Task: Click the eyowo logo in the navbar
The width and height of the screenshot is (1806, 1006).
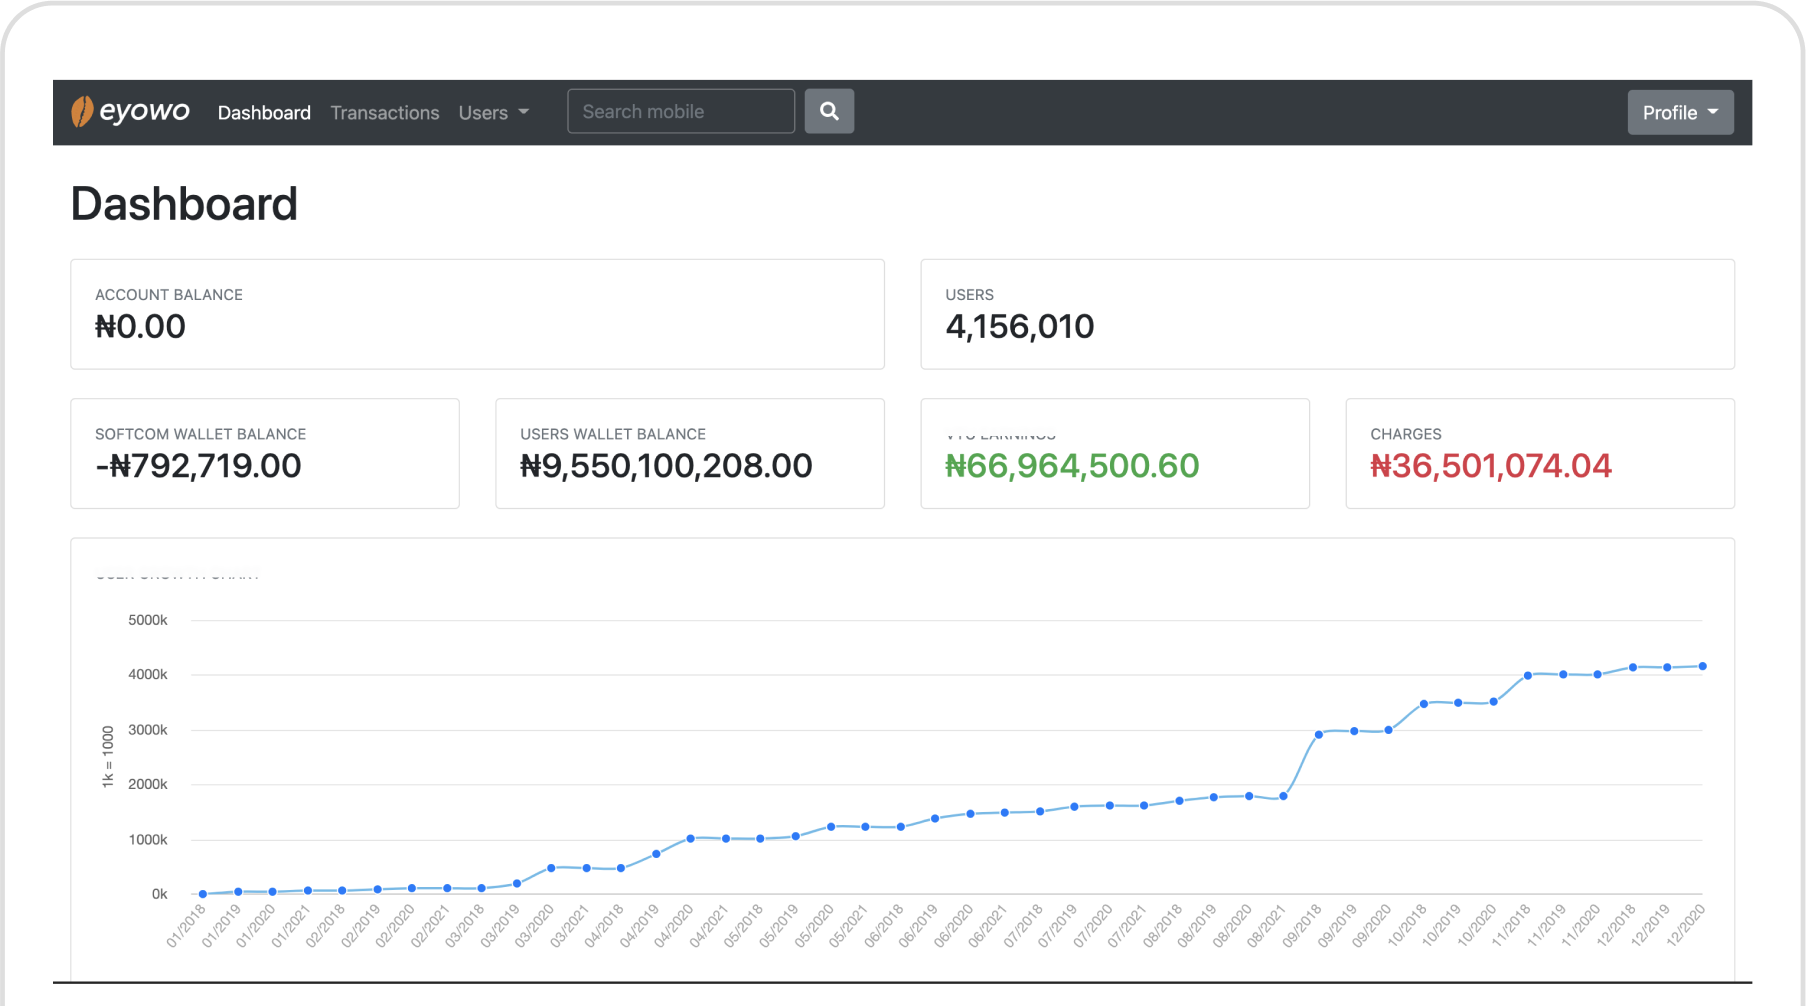Action: (x=130, y=112)
